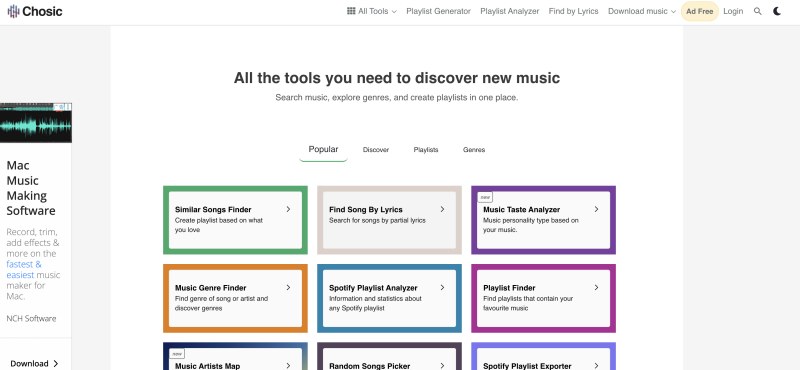Click the Login link

click(x=733, y=11)
